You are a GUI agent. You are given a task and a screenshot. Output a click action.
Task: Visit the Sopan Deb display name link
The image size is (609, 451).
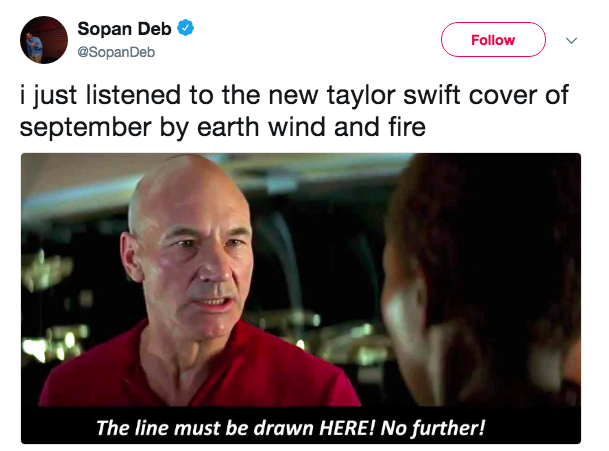coord(124,29)
